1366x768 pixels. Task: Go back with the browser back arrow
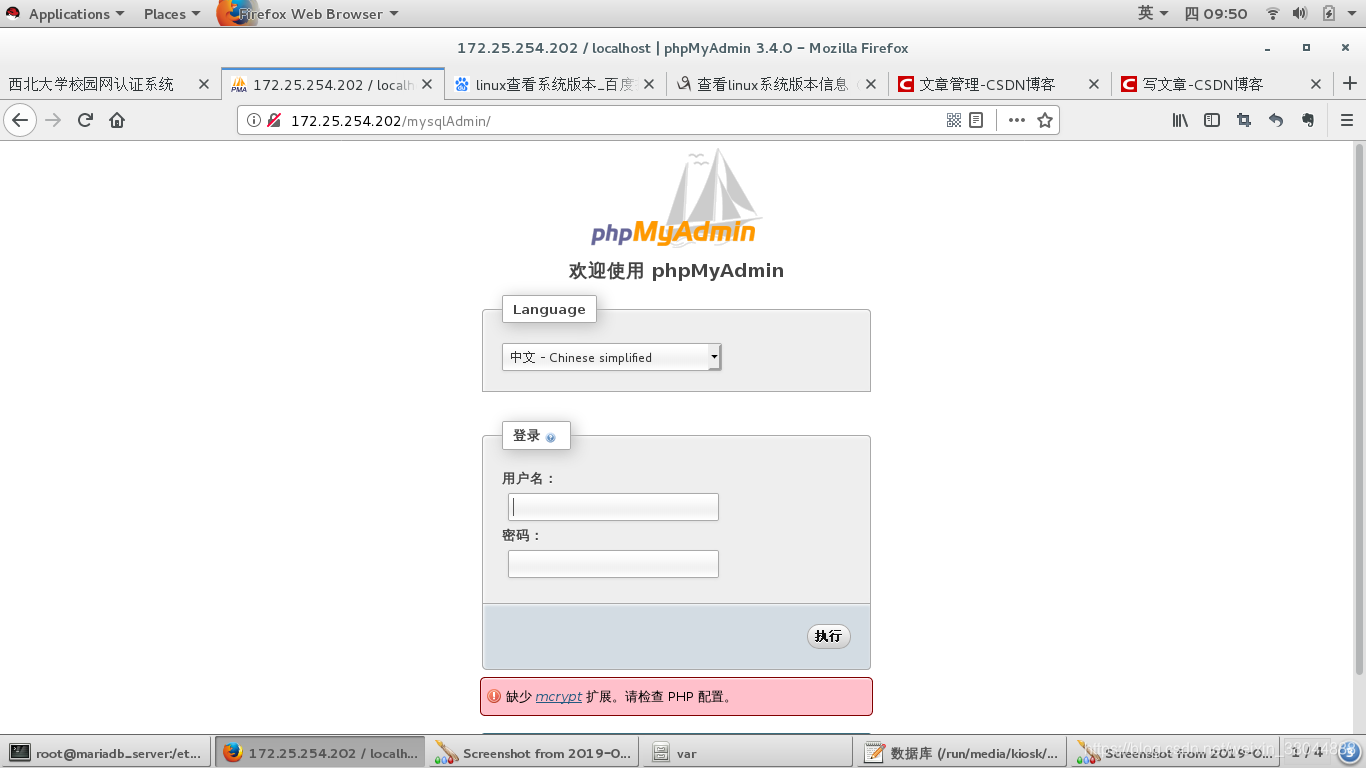[x=20, y=120]
